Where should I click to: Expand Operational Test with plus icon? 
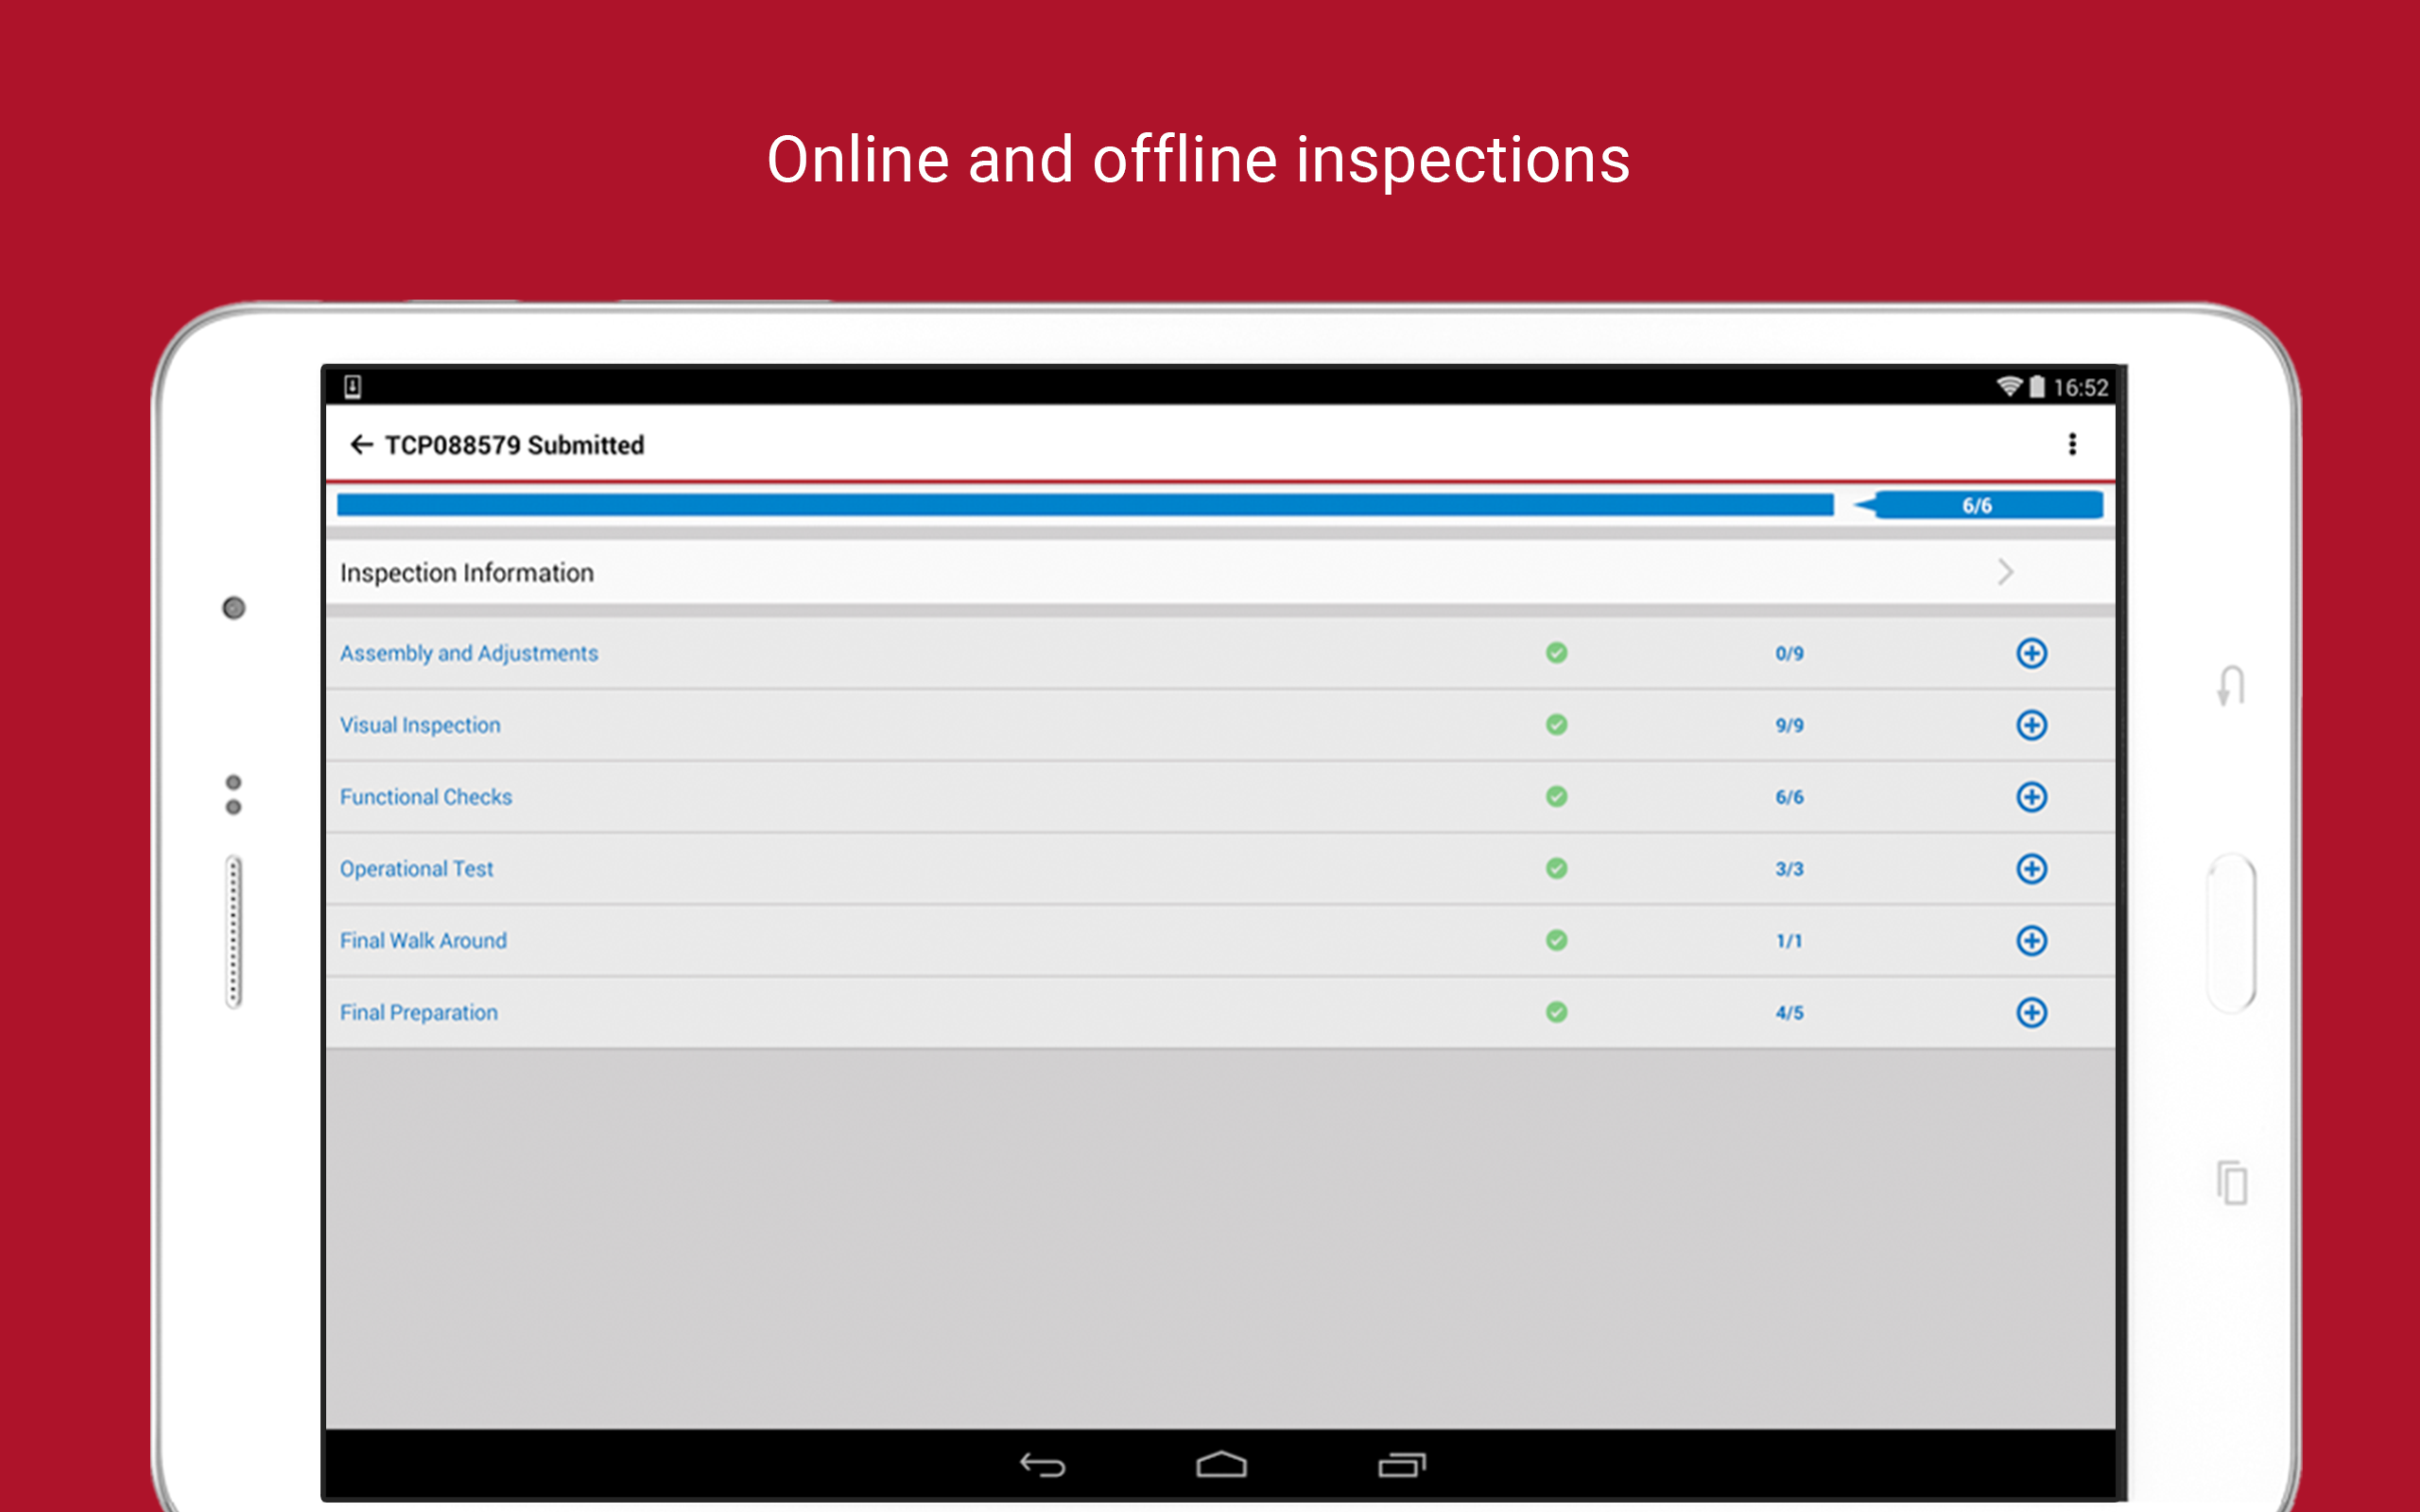point(2031,869)
